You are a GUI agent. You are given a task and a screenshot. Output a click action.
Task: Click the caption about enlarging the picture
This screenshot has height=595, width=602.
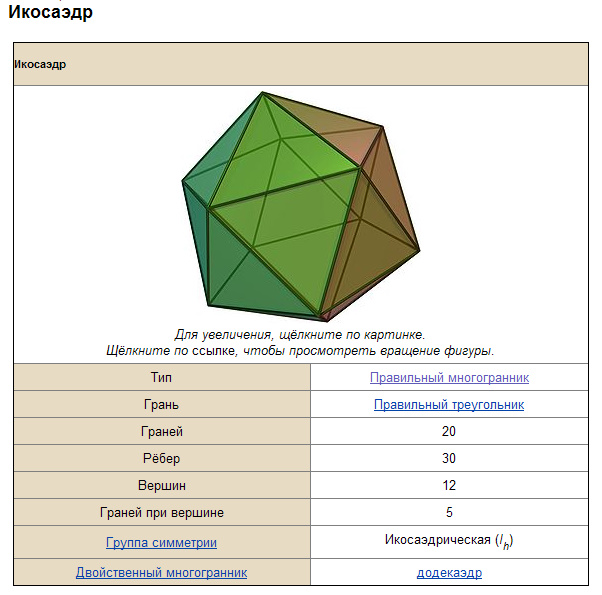300,335
